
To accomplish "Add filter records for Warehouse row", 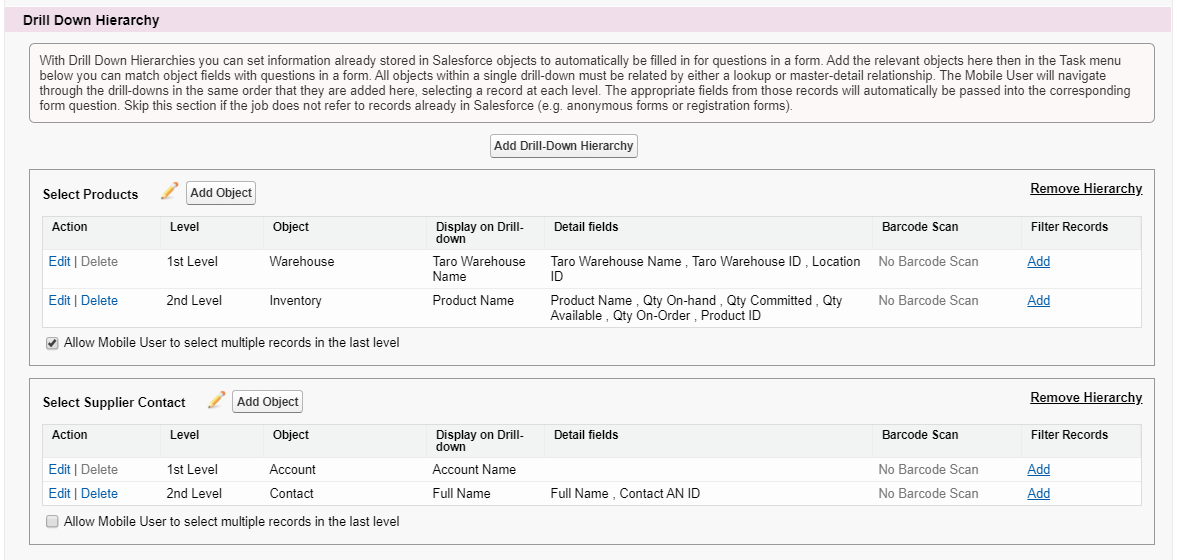I will (x=1038, y=261).
